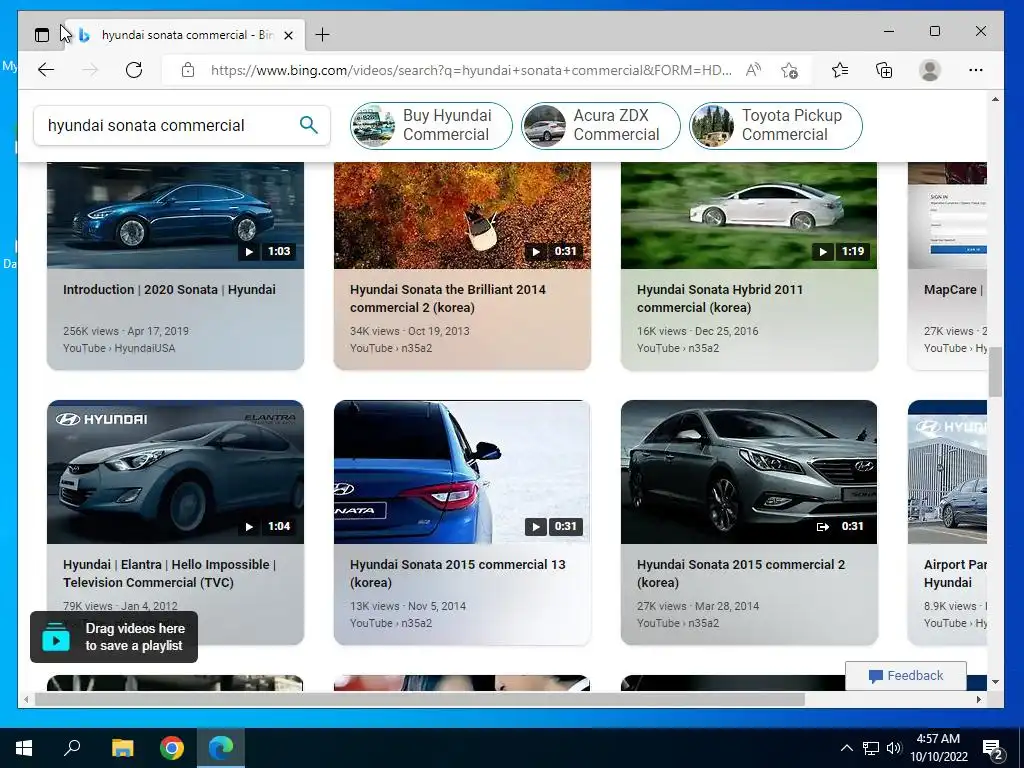Open the Favorites list icon
The image size is (1024, 768).
[x=840, y=70]
